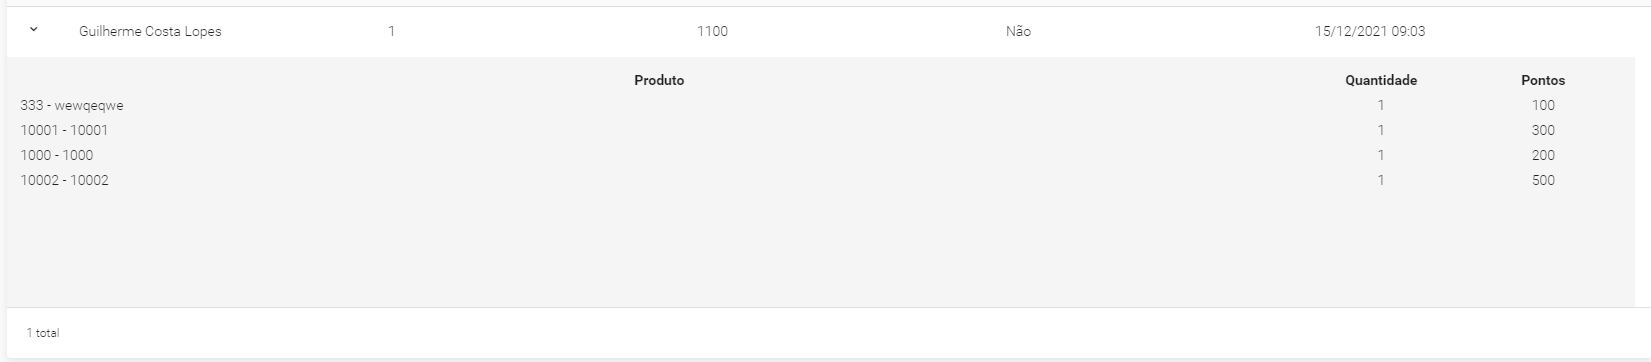Viewport: 1651px width, 362px height.
Task: Select product 10002 - 10002
Action: click(65, 180)
